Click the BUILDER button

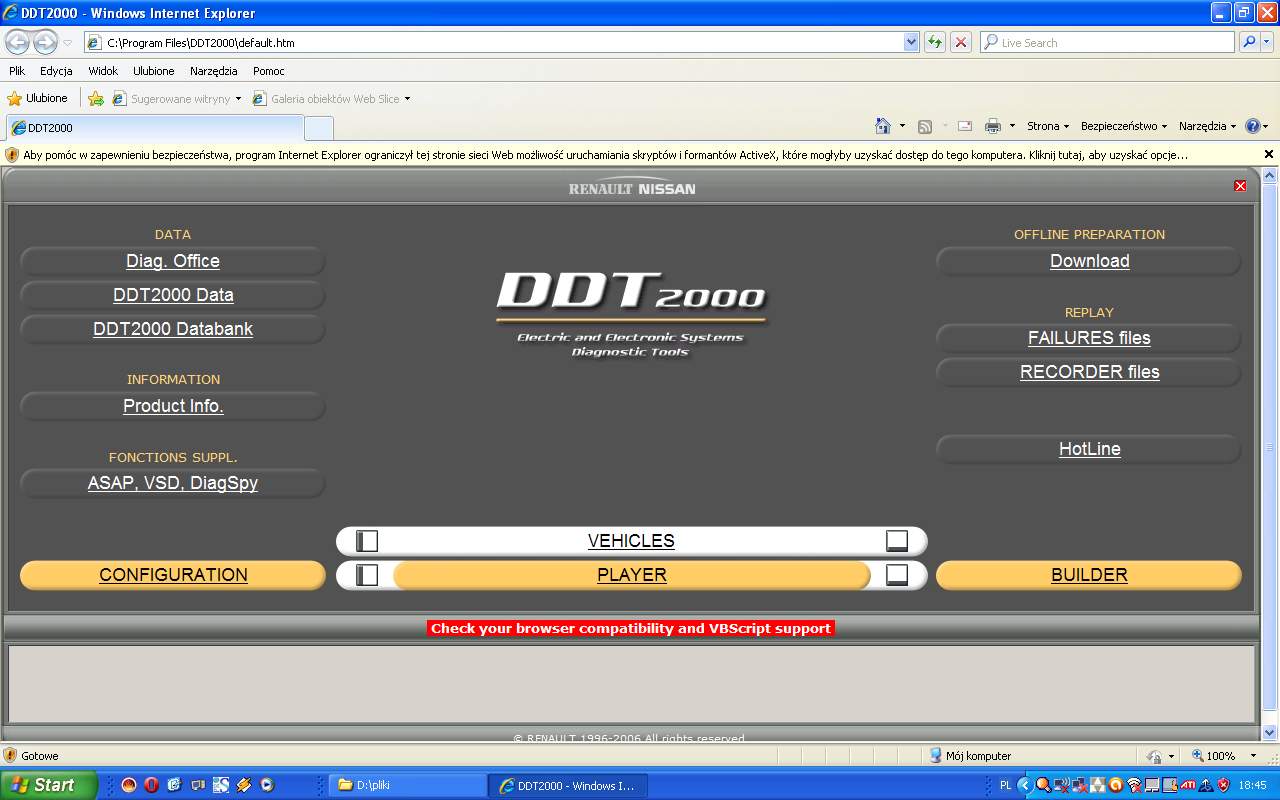tap(1089, 575)
